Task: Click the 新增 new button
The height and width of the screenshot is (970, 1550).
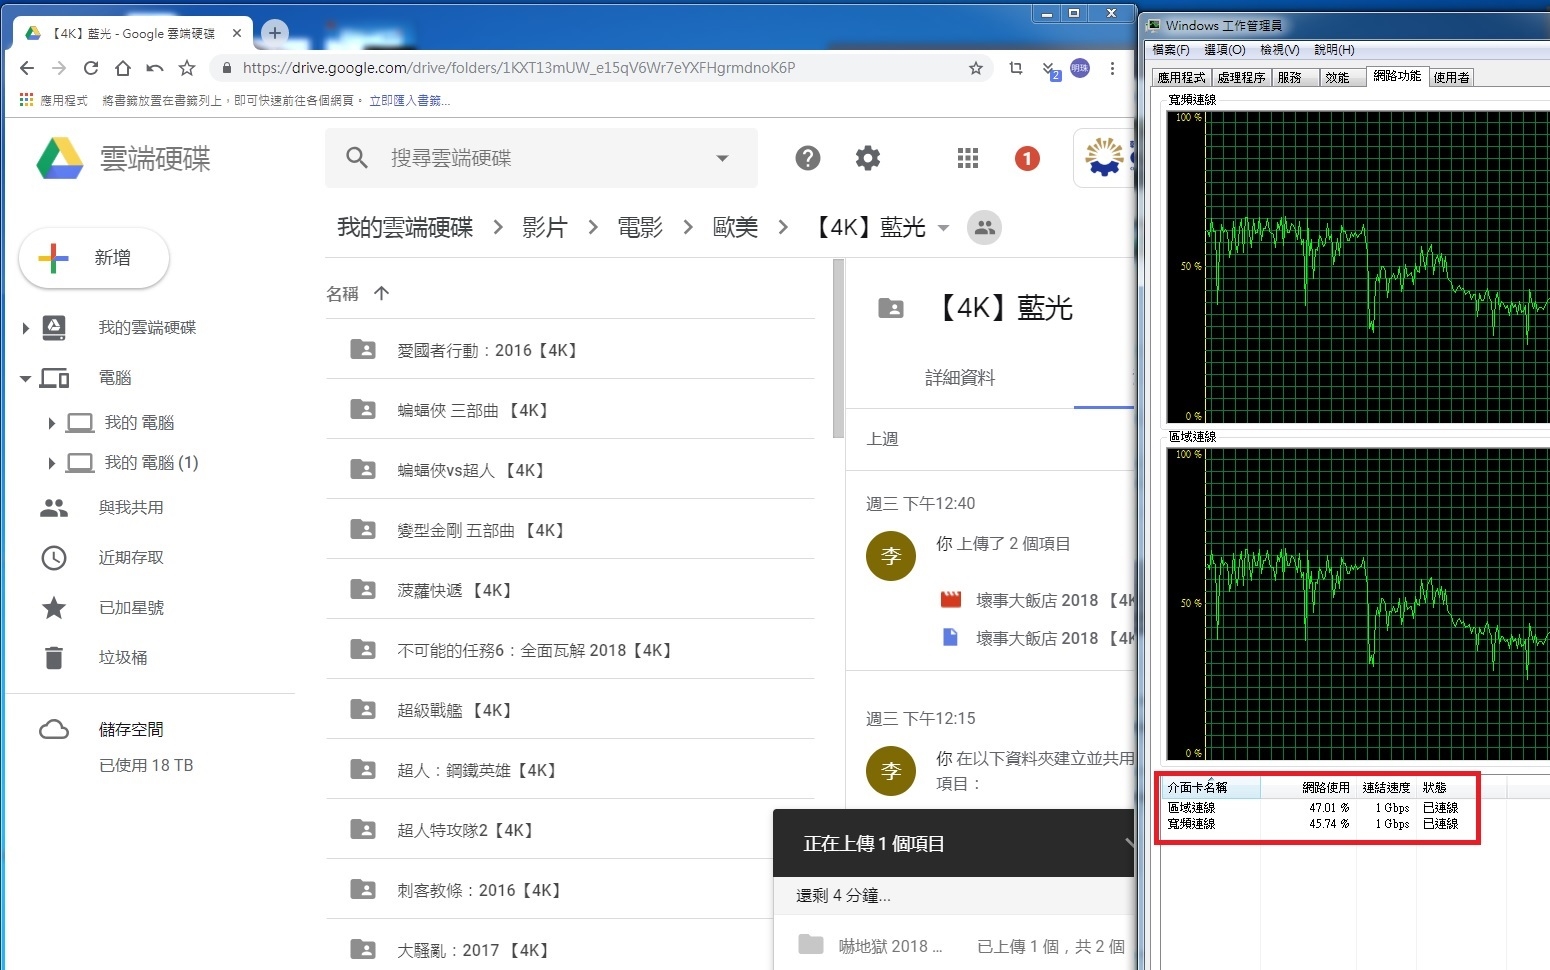Action: (x=94, y=258)
